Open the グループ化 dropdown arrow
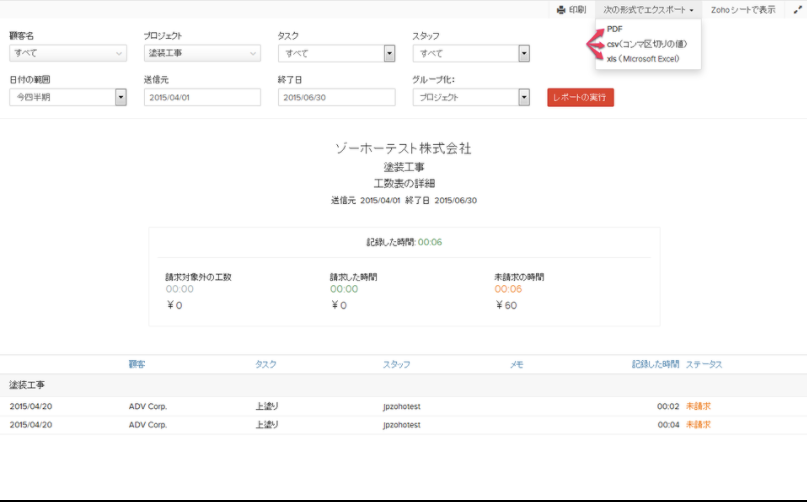The width and height of the screenshot is (807, 502). [524, 98]
